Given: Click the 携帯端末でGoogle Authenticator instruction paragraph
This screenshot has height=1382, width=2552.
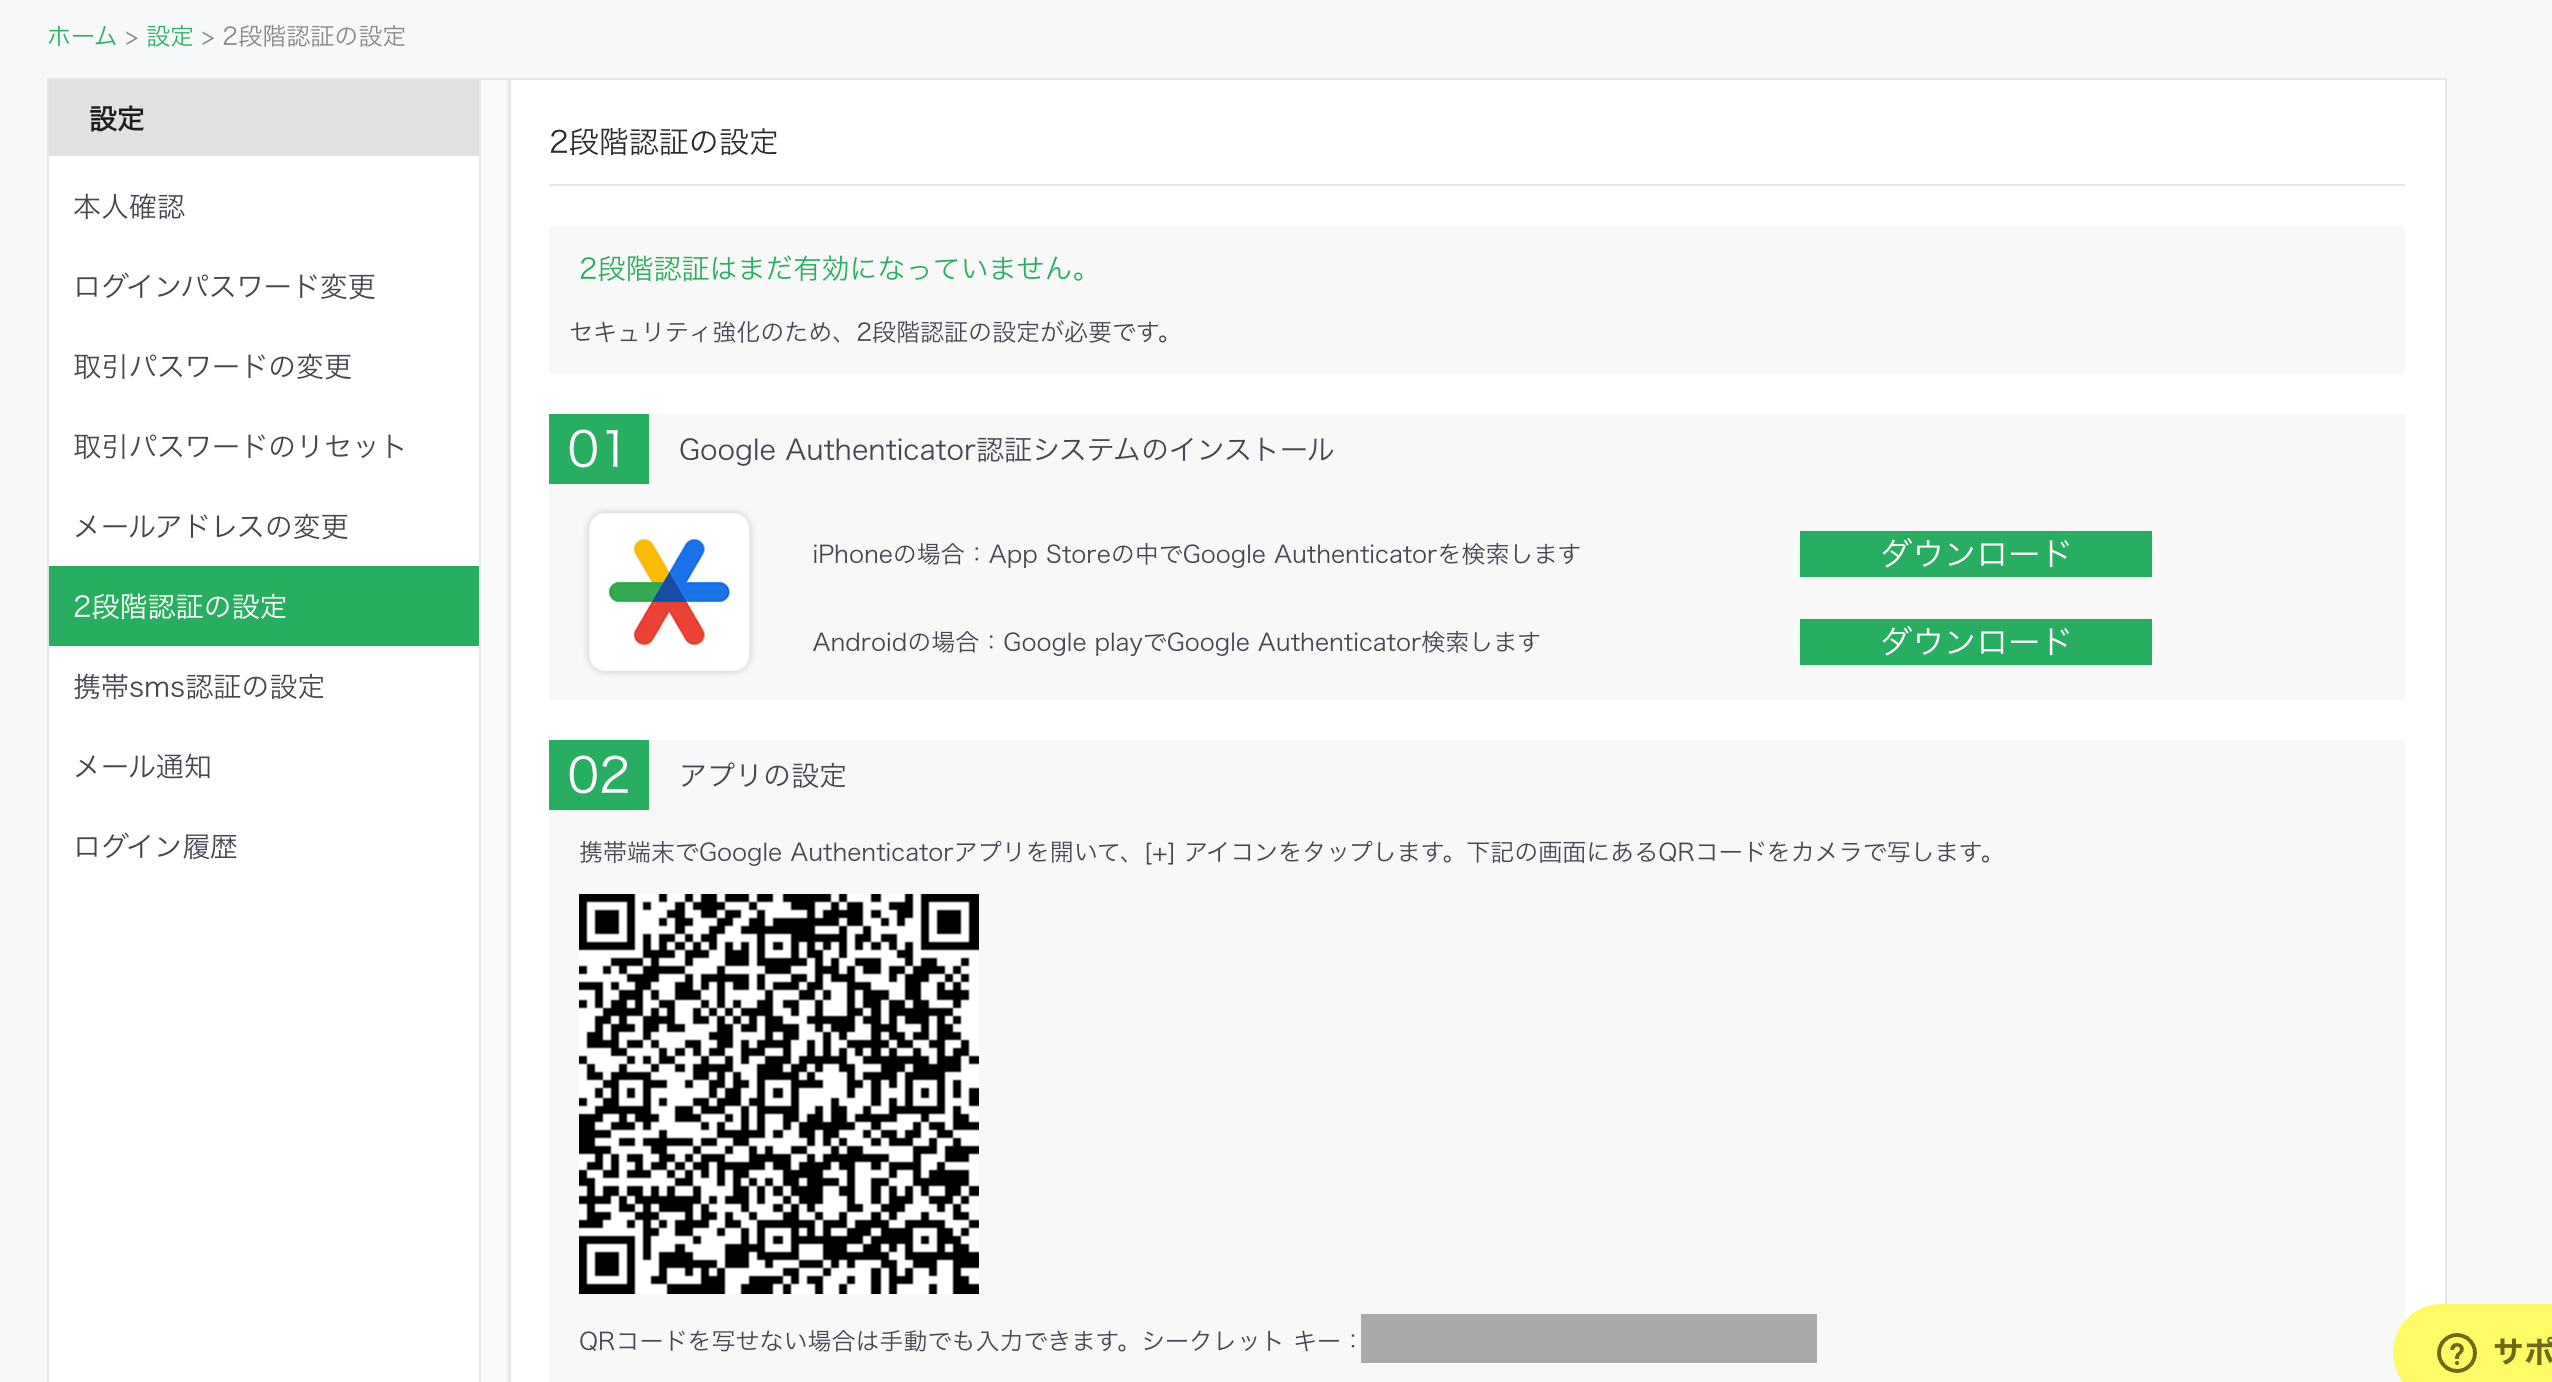Looking at the screenshot, I should (x=1288, y=852).
